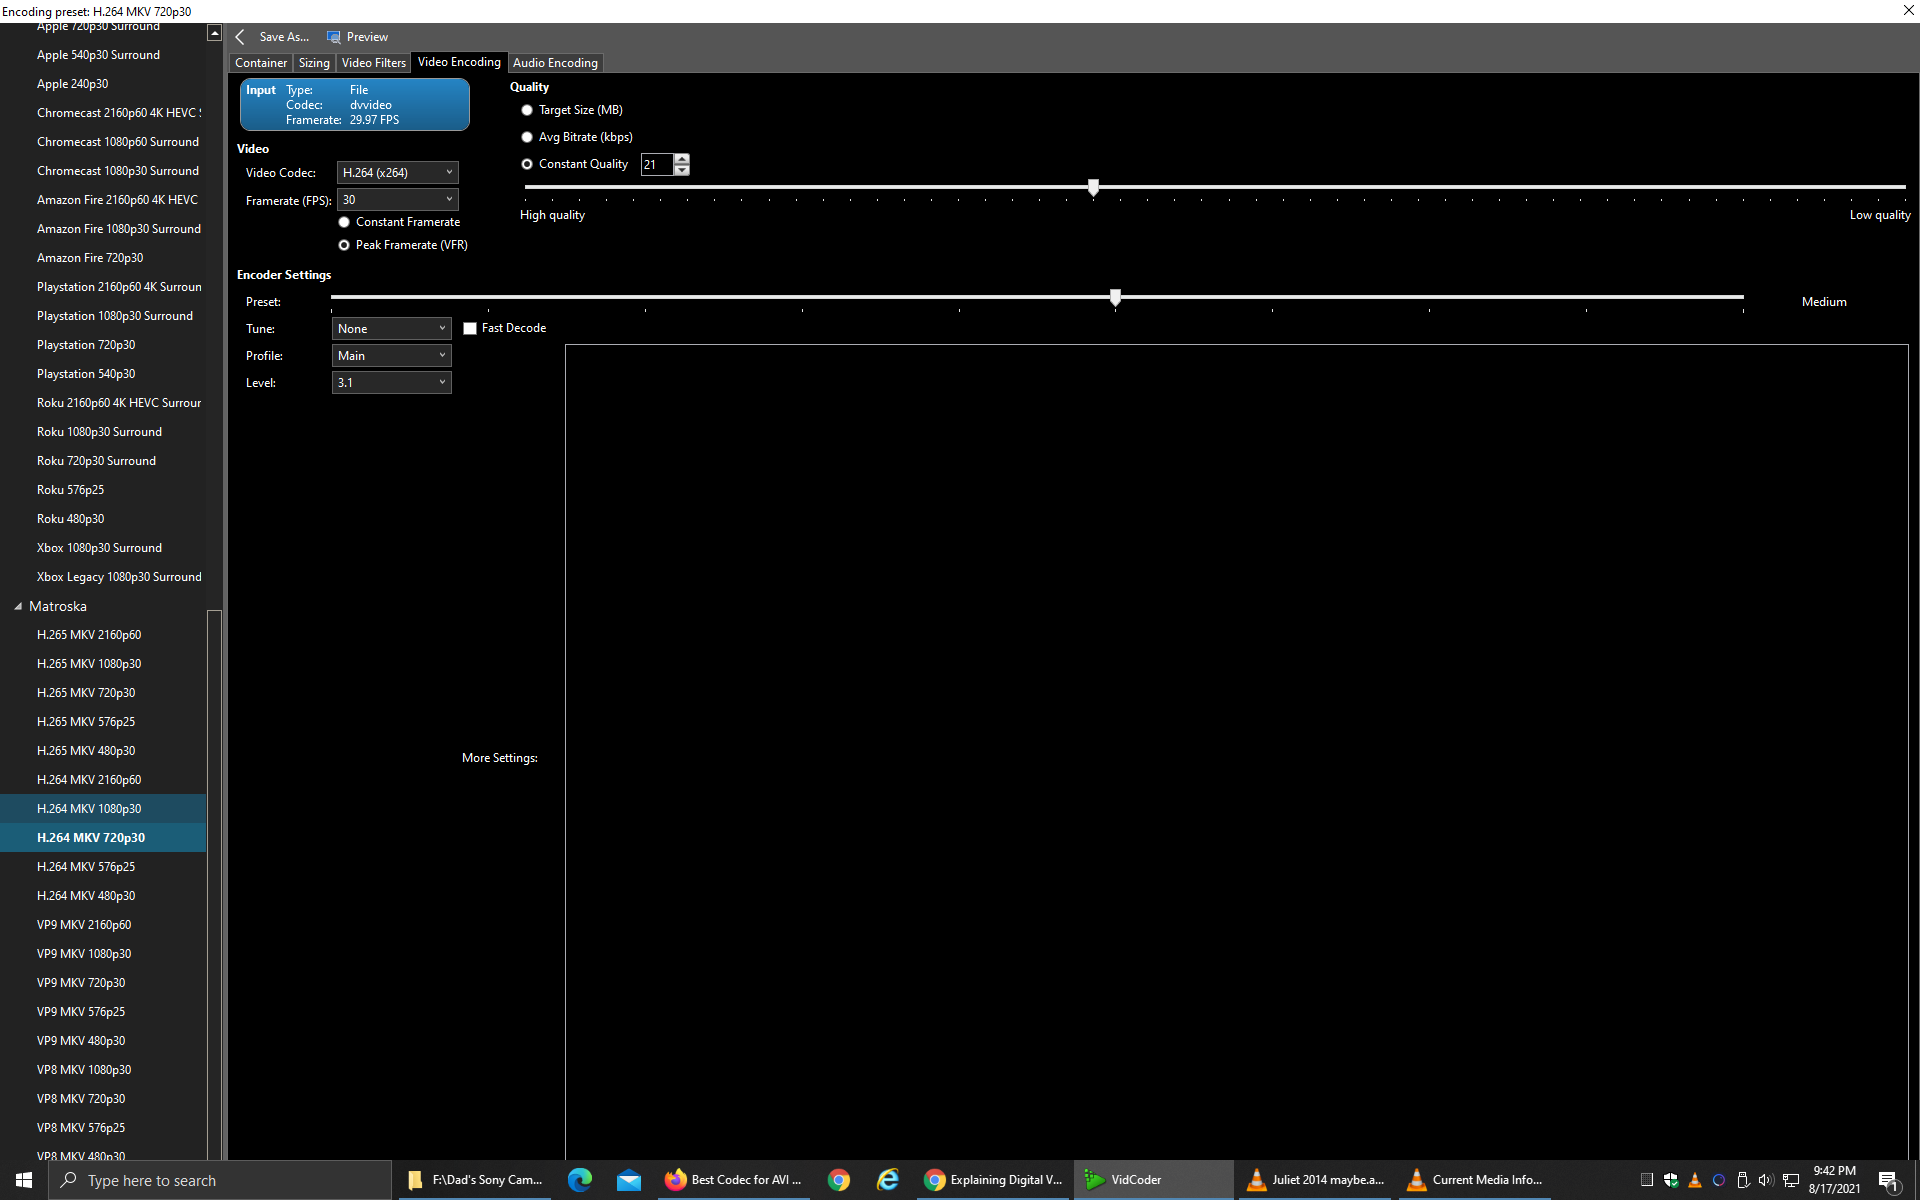The height and width of the screenshot is (1200, 1920).
Task: Click the Constant Quality slider handle
Action: [1093, 187]
